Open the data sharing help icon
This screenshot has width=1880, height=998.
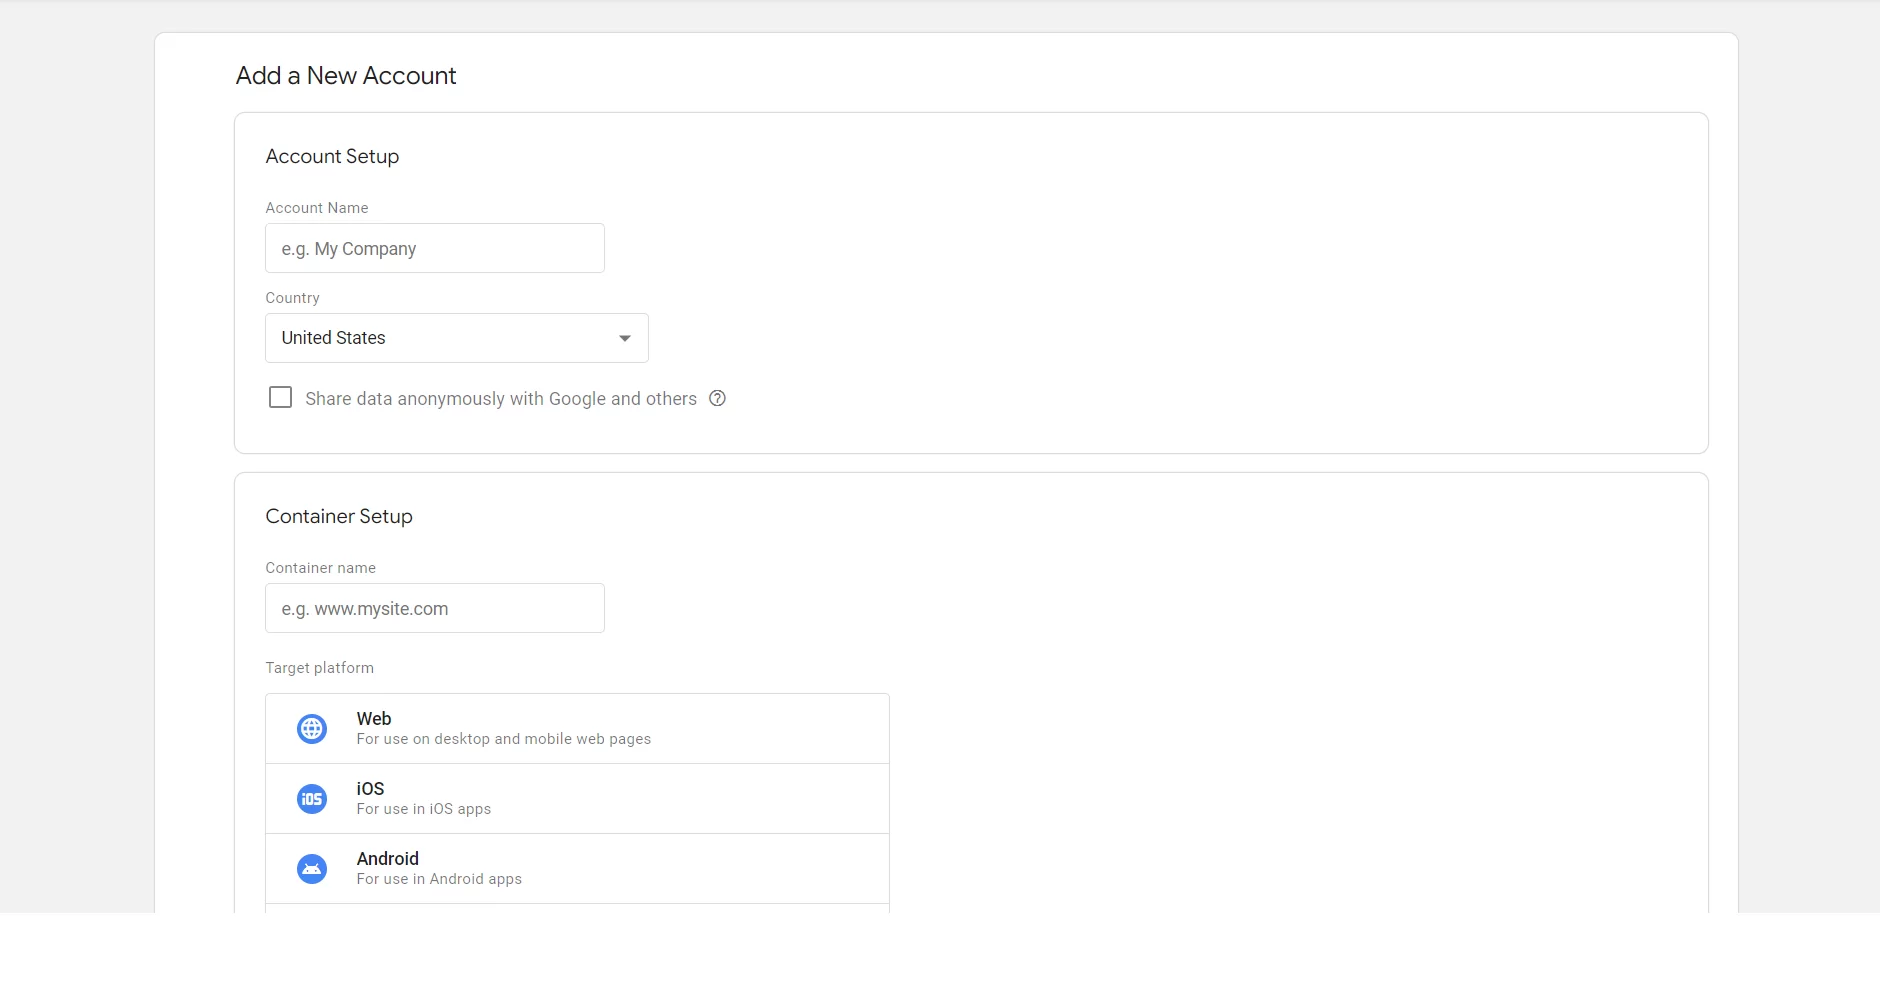click(717, 398)
